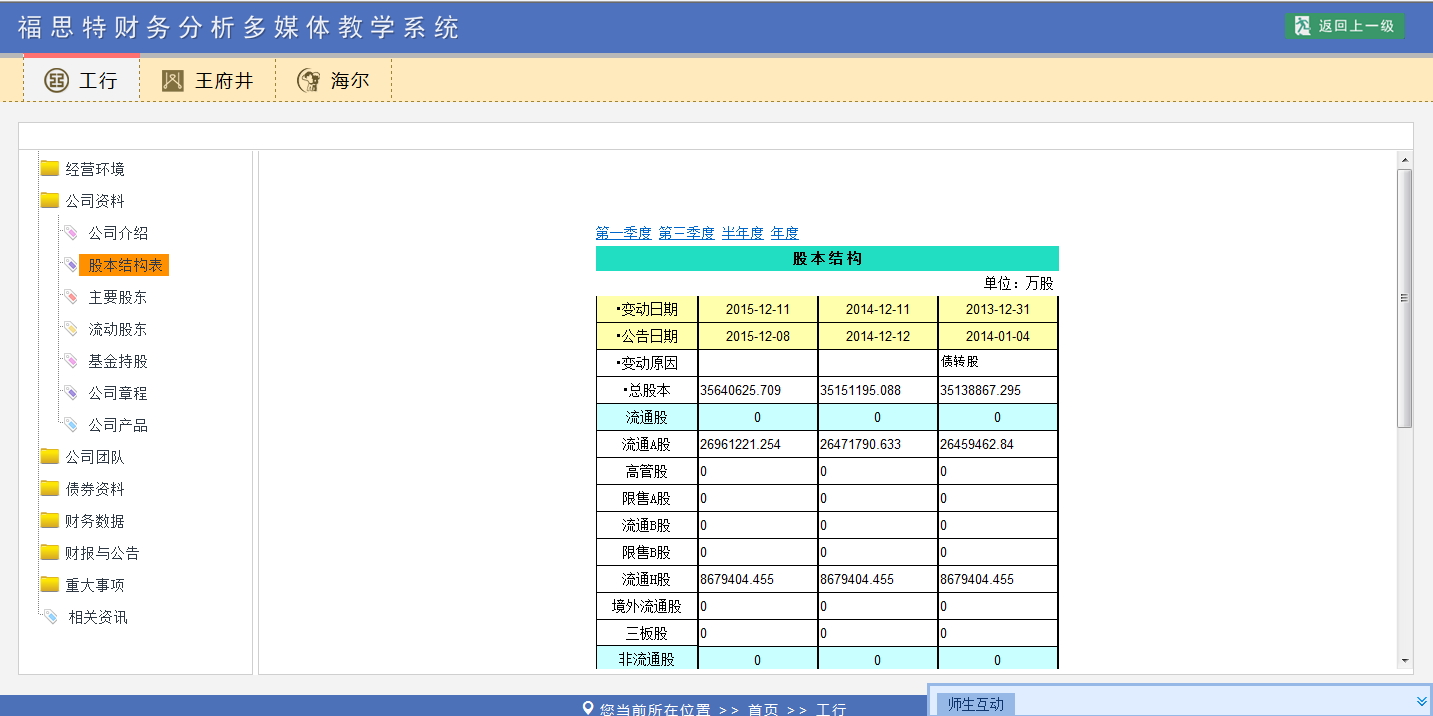Click the 26471790.633 流通A股 cell
The height and width of the screenshot is (716, 1433).
point(878,444)
